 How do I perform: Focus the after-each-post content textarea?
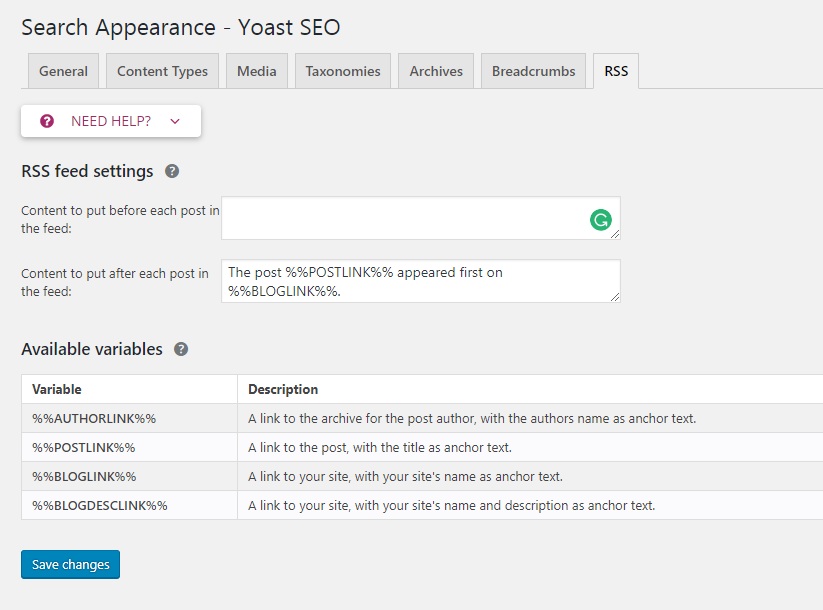(421, 281)
